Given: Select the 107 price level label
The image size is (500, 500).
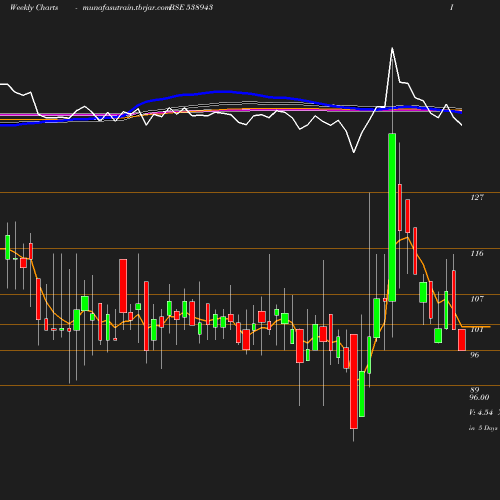Looking at the screenshot, I should (x=477, y=299).
